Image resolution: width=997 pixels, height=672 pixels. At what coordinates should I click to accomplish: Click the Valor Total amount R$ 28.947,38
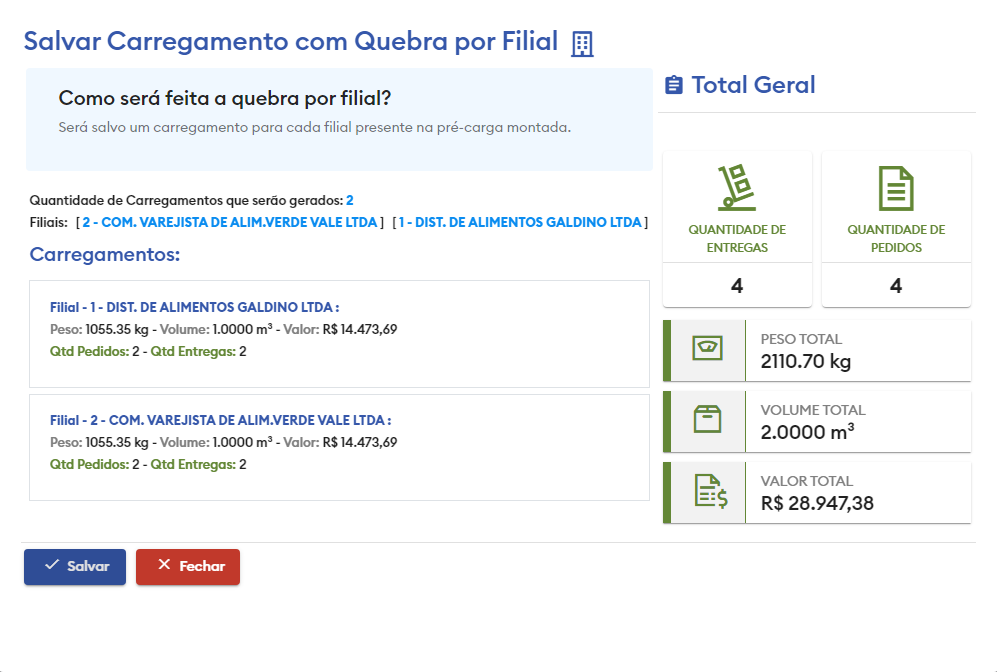tap(817, 504)
